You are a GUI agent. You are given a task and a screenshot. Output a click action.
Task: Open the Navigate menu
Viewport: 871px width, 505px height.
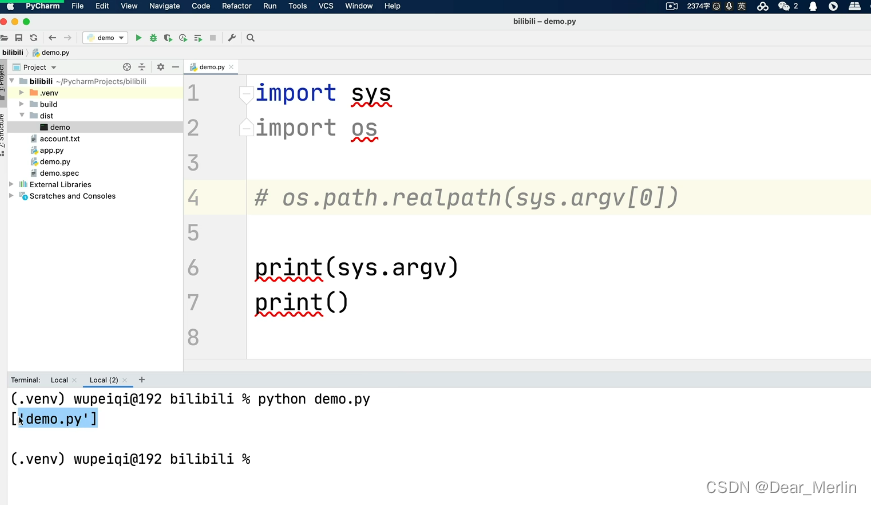tap(164, 6)
